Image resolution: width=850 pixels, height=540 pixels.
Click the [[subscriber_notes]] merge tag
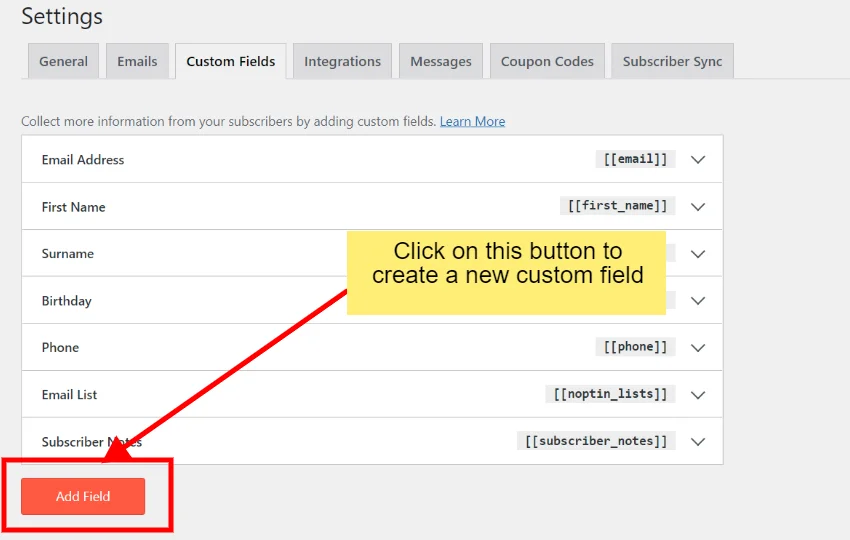pyautogui.click(x=596, y=441)
